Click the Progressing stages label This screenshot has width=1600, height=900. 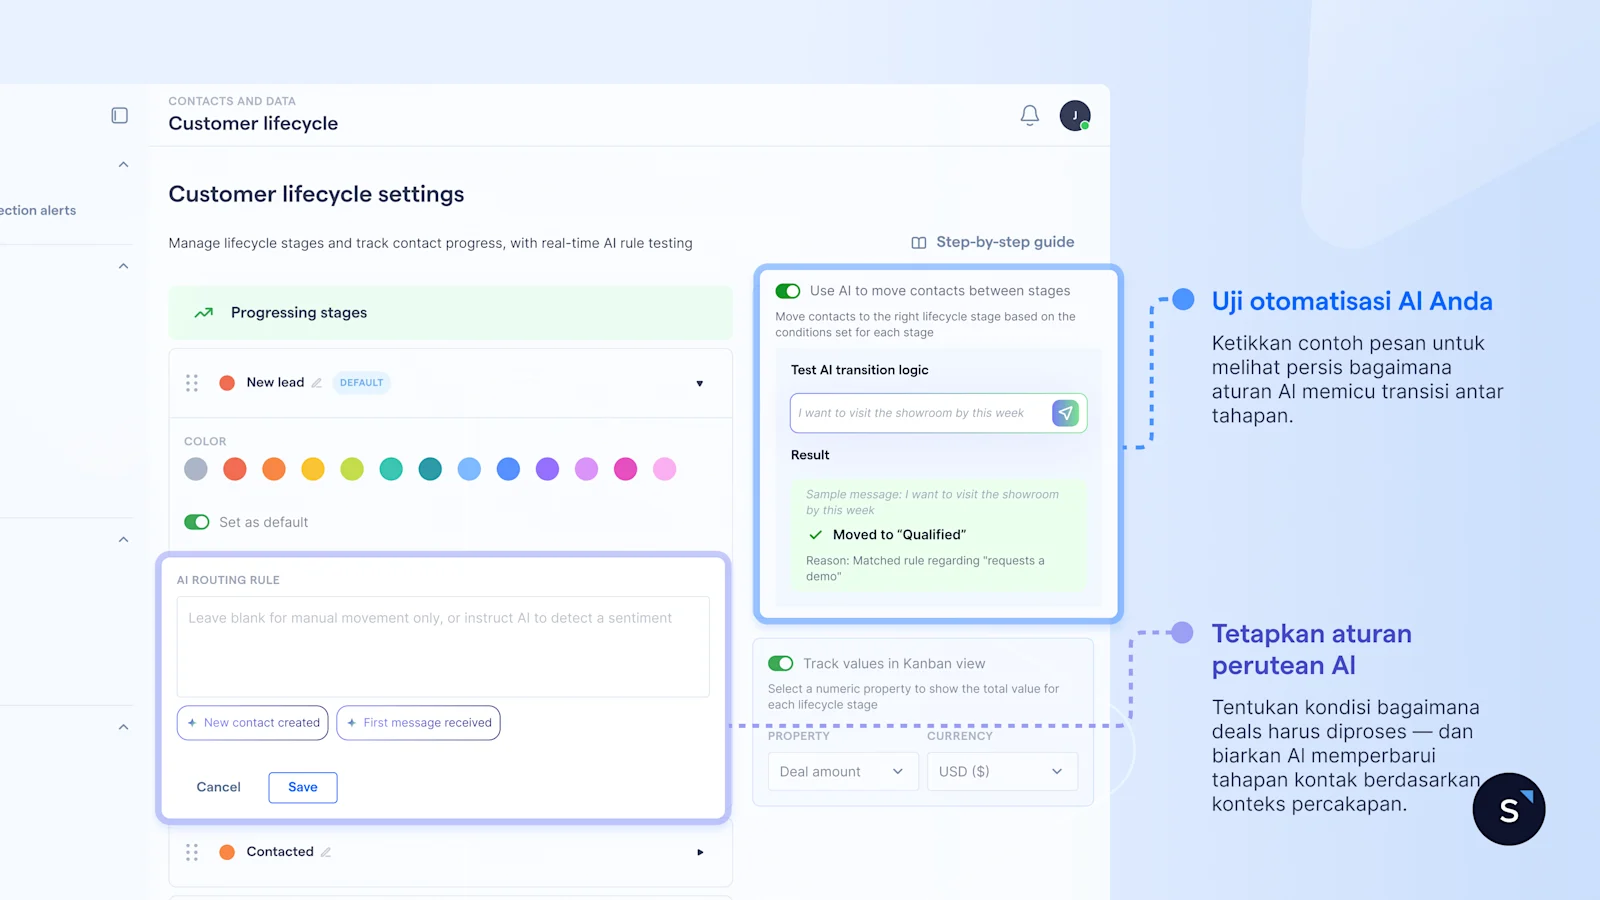click(x=299, y=313)
